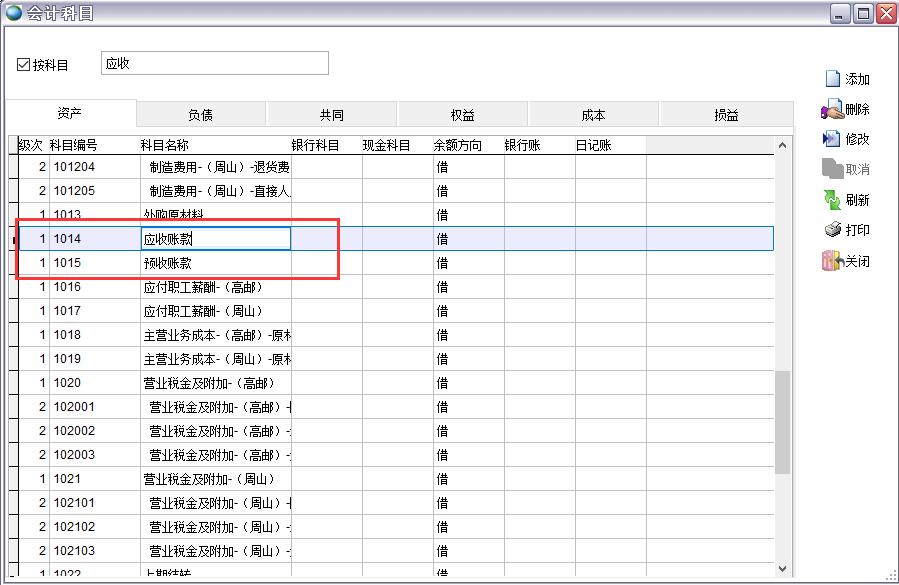Screen dimensions: 899x585
Task: Toggle the 按科目 checkbox
Action: (24, 65)
